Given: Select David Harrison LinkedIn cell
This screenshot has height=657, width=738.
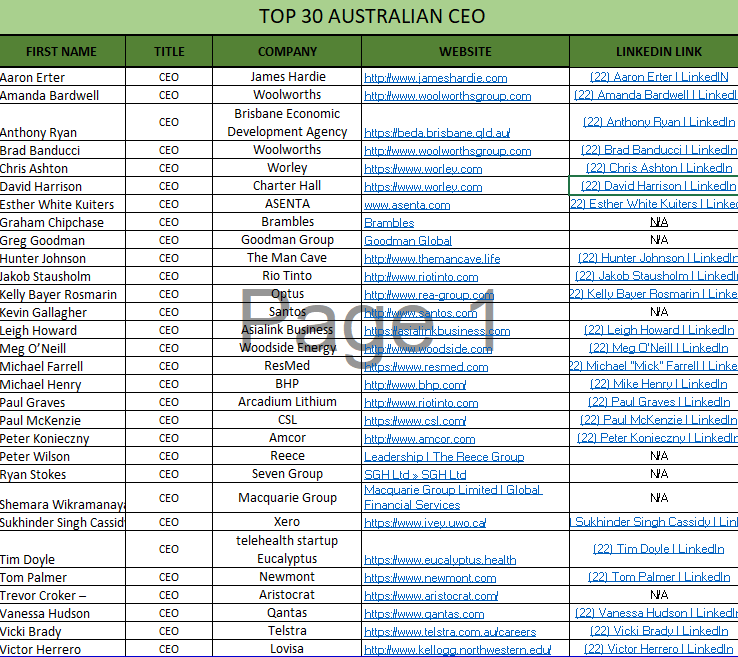Looking at the screenshot, I should tap(654, 186).
